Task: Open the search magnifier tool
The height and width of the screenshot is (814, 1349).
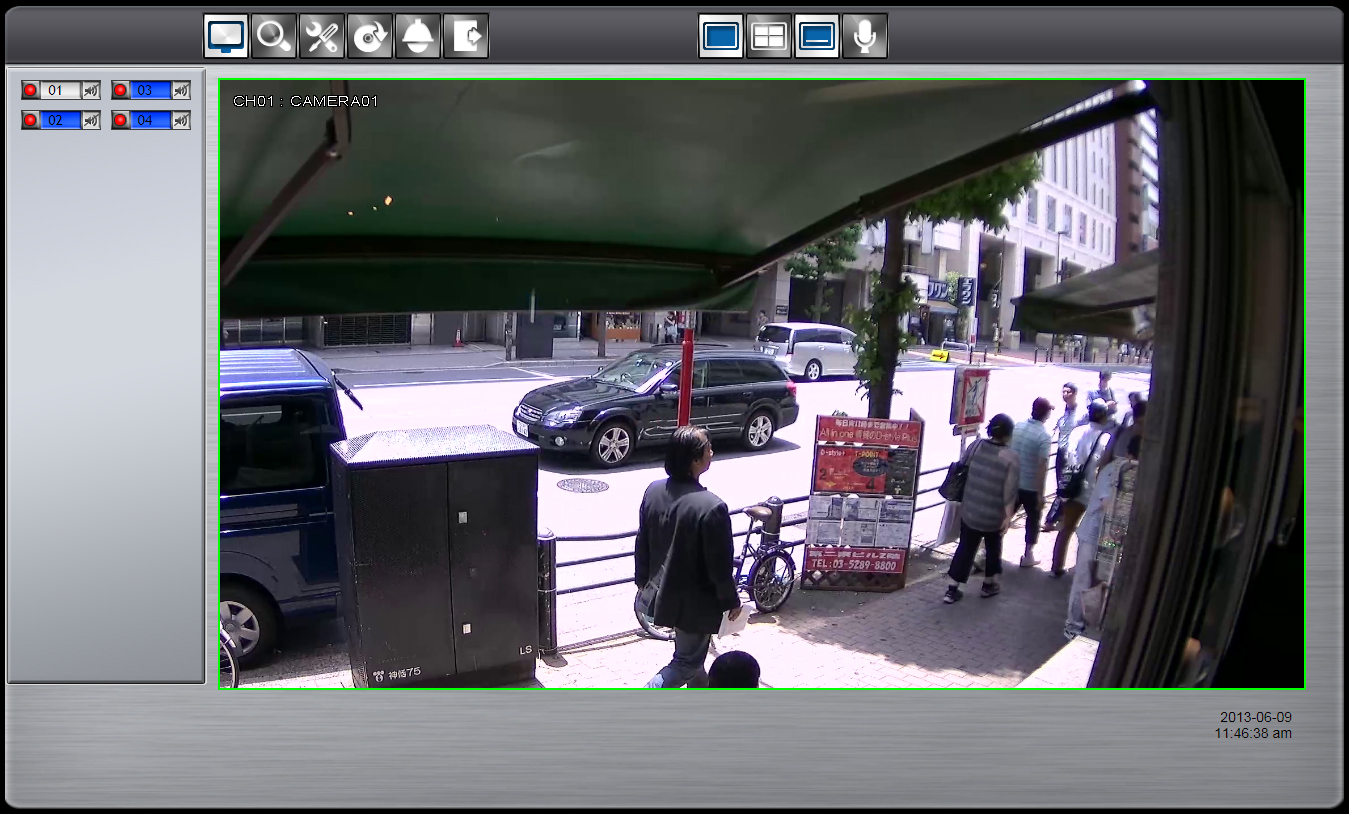Action: click(274, 36)
